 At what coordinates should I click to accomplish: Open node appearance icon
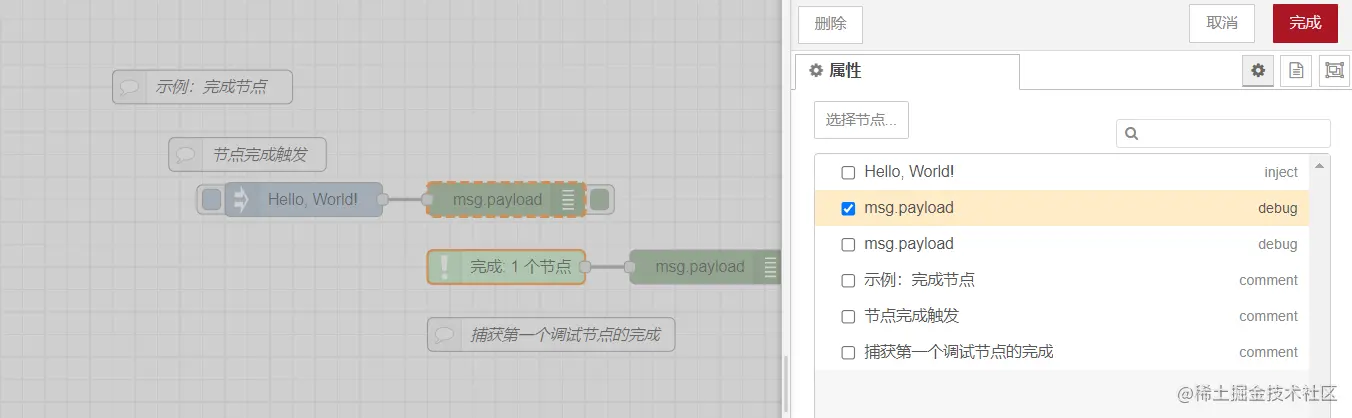(x=1334, y=71)
